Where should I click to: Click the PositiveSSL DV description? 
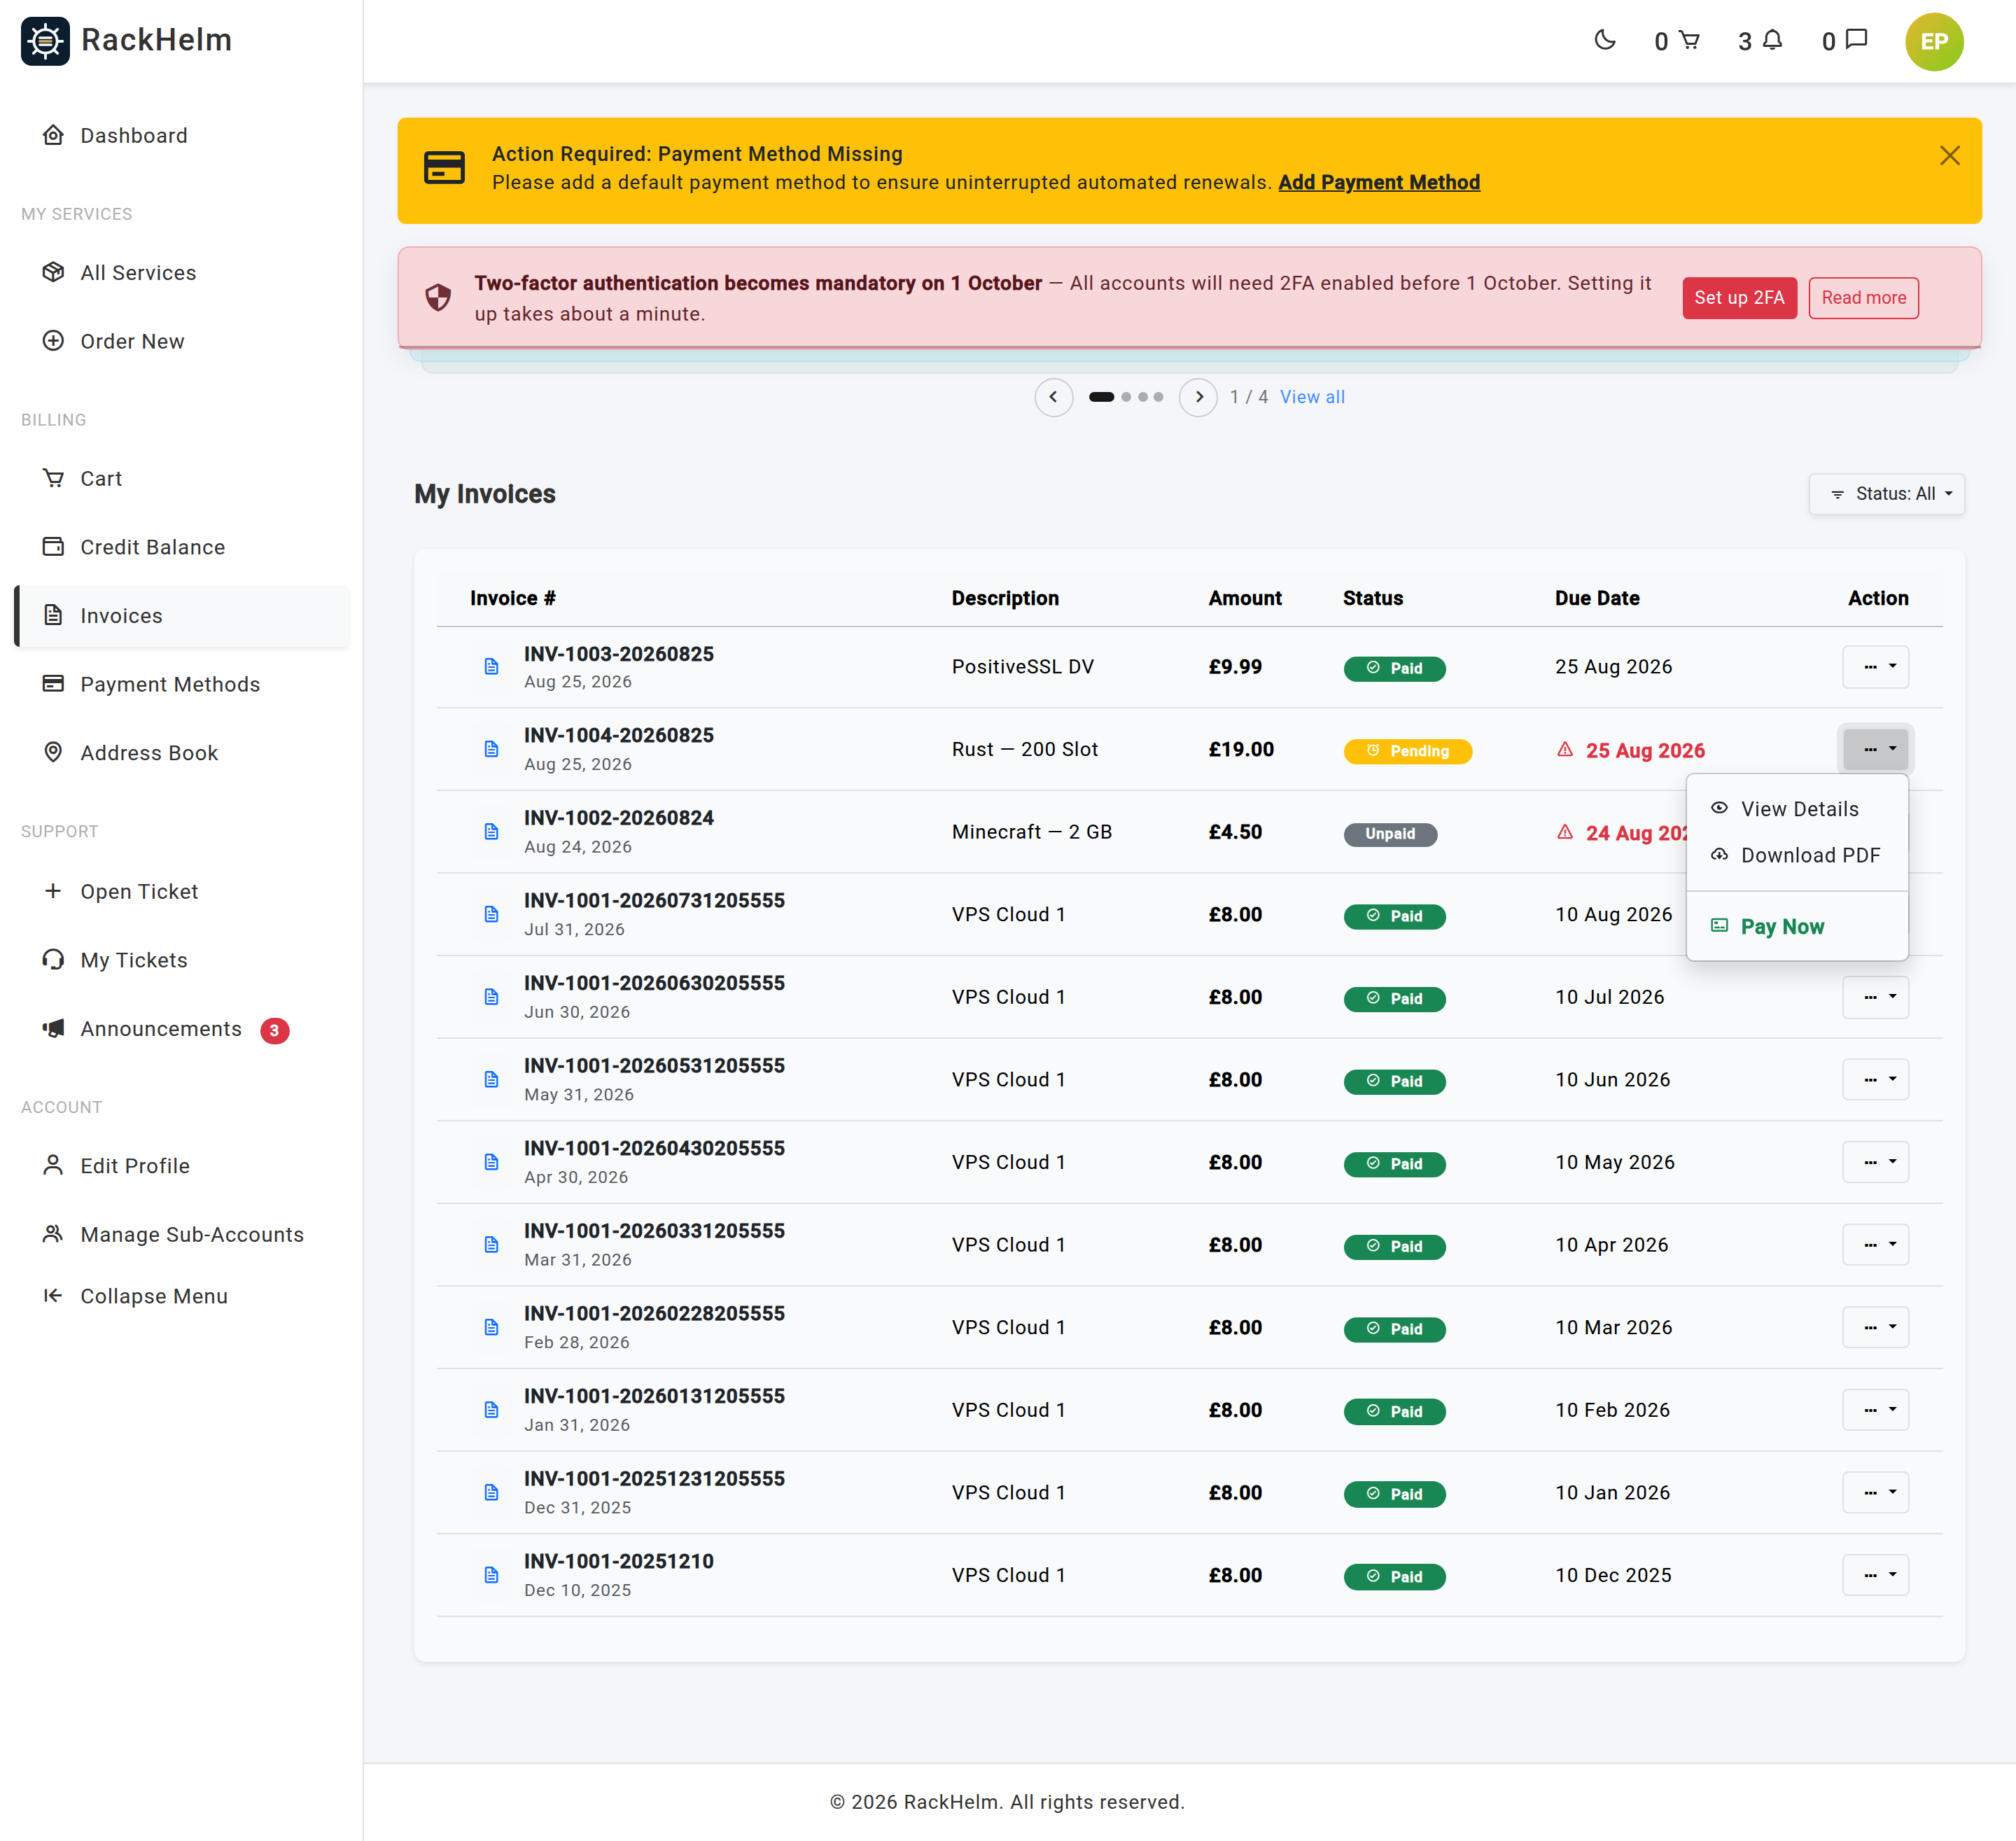pos(1022,667)
